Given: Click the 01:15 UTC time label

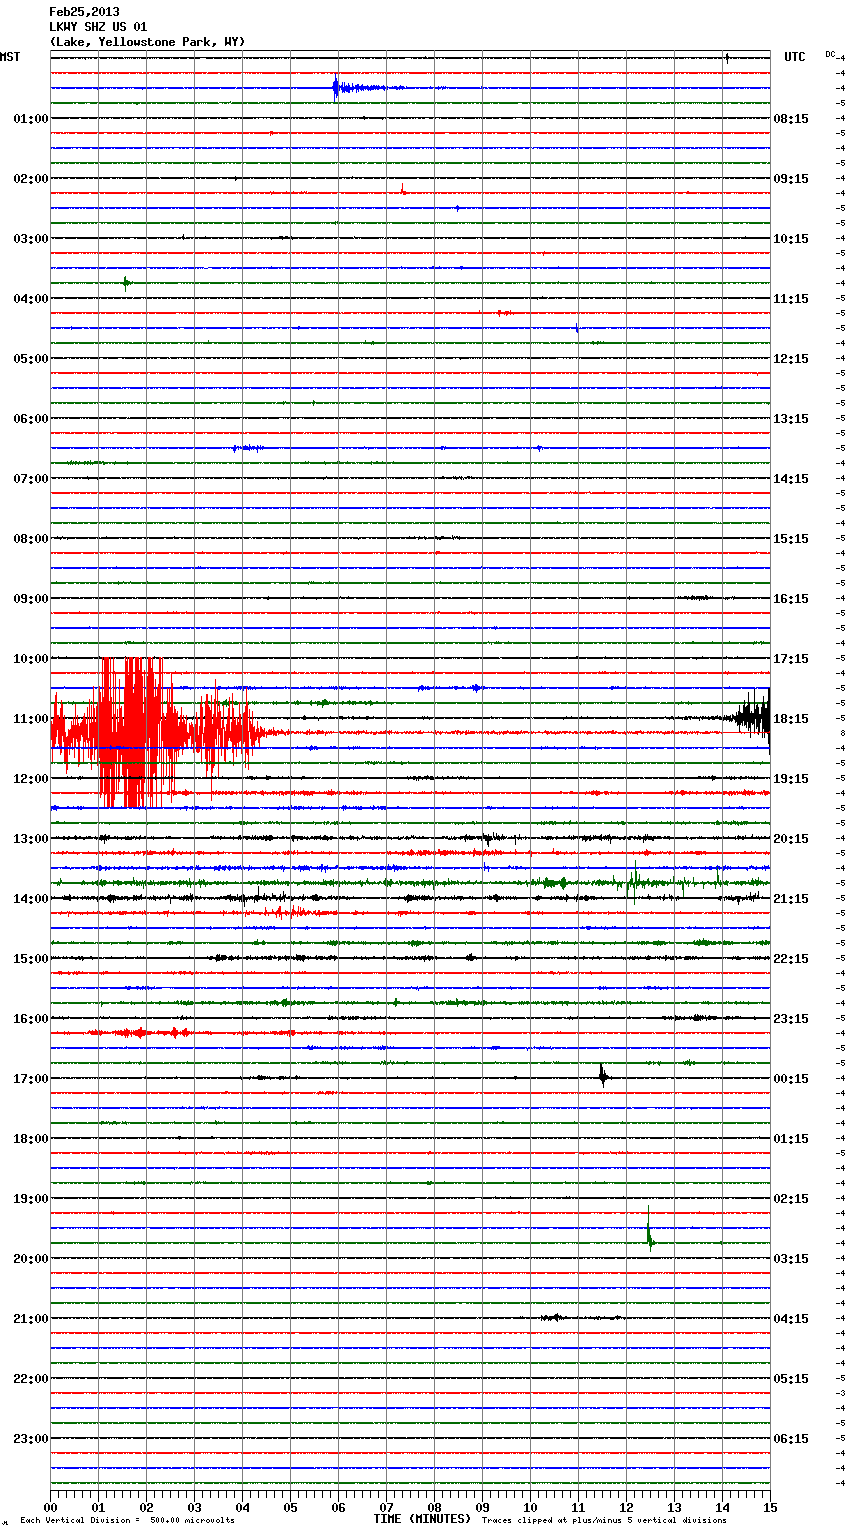Looking at the screenshot, I should click(791, 1139).
